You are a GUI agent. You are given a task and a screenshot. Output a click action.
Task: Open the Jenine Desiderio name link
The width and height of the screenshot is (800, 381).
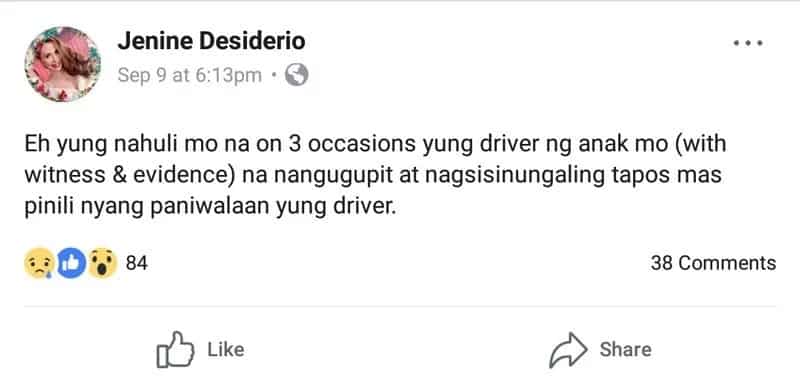pos(211,41)
